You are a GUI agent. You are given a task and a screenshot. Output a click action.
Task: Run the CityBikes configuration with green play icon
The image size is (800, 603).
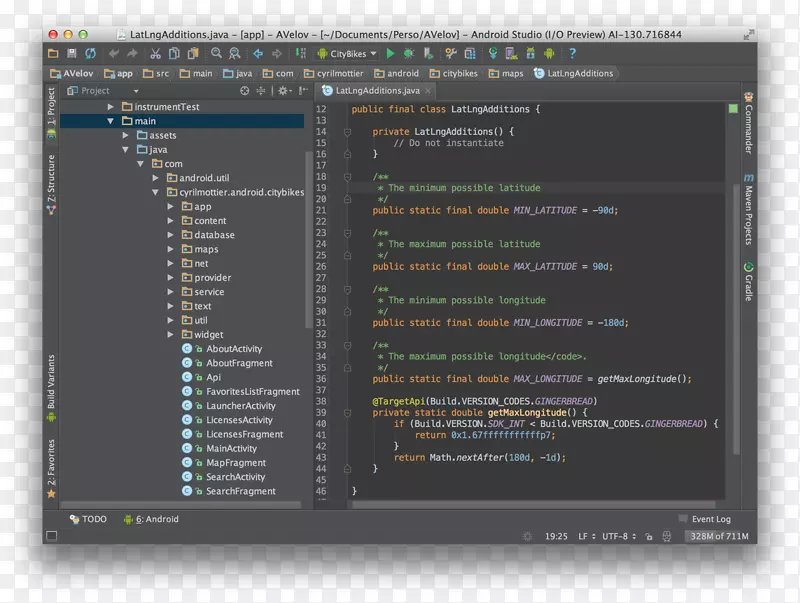pos(389,53)
